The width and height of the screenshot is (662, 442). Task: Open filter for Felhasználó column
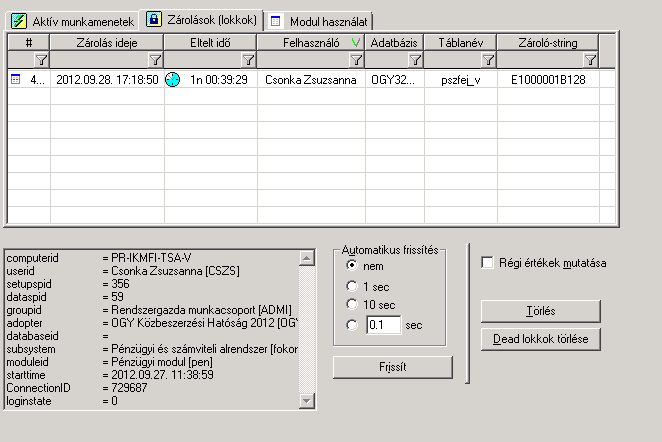(356, 60)
